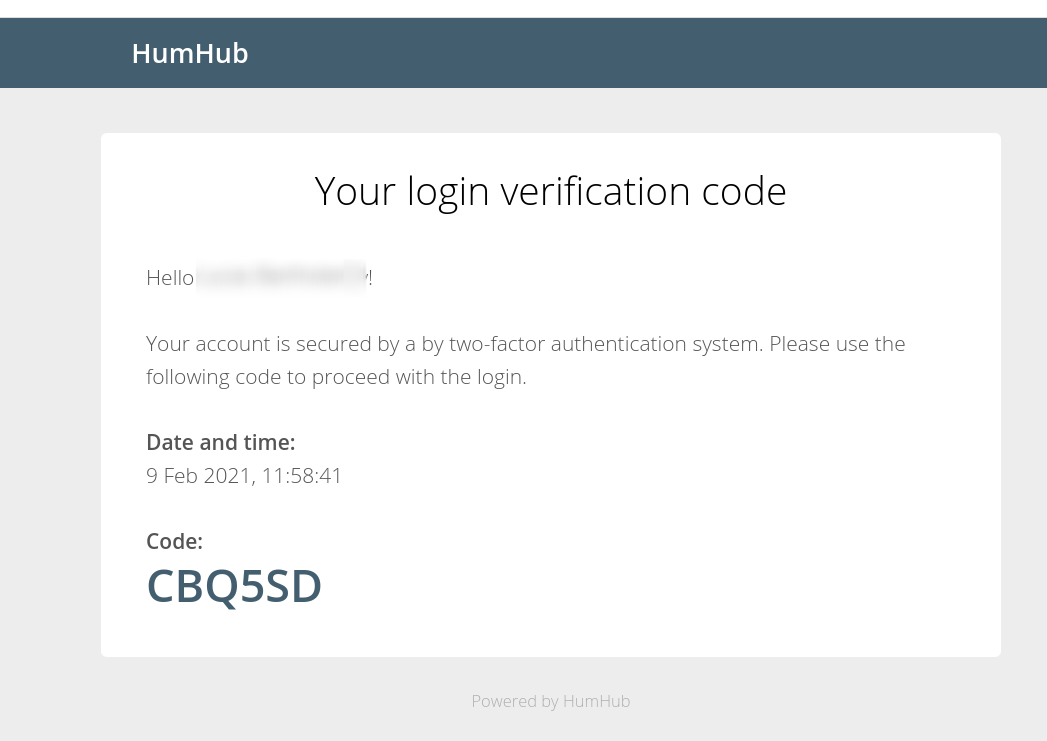Click the phrase 'two-factor authentication system'
Viewport: 1047px width, 741px height.
point(605,344)
